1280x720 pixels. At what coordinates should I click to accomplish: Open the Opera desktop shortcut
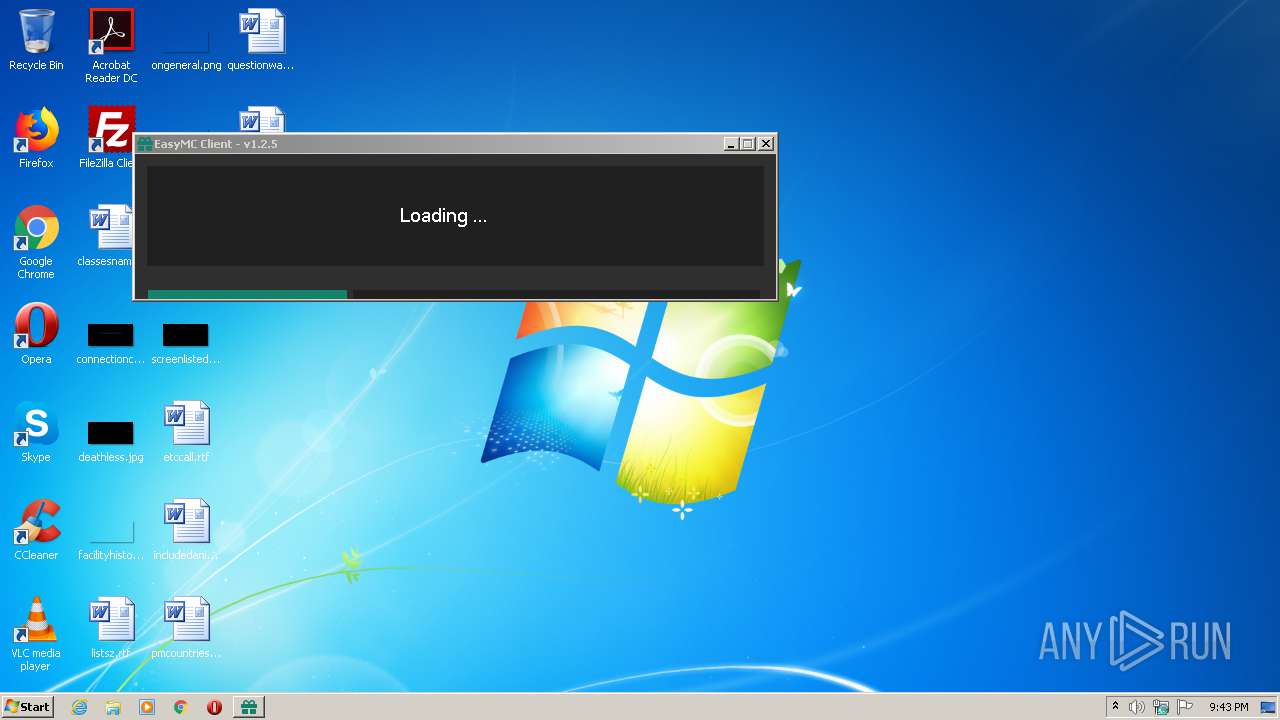click(36, 334)
